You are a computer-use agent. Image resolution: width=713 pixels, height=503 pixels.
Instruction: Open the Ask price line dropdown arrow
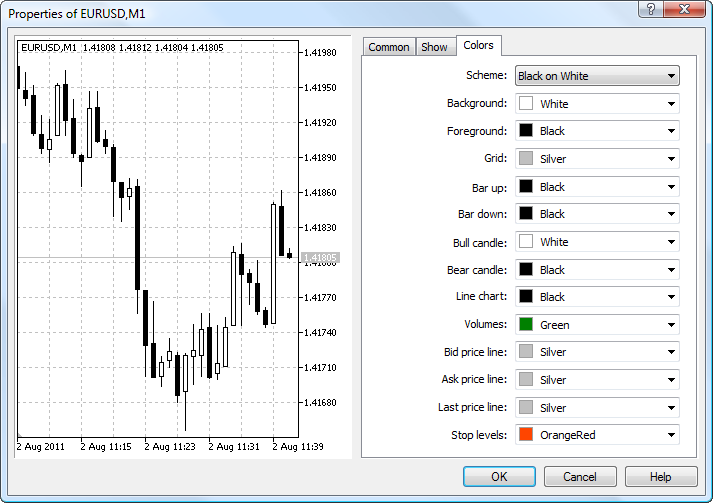click(671, 380)
